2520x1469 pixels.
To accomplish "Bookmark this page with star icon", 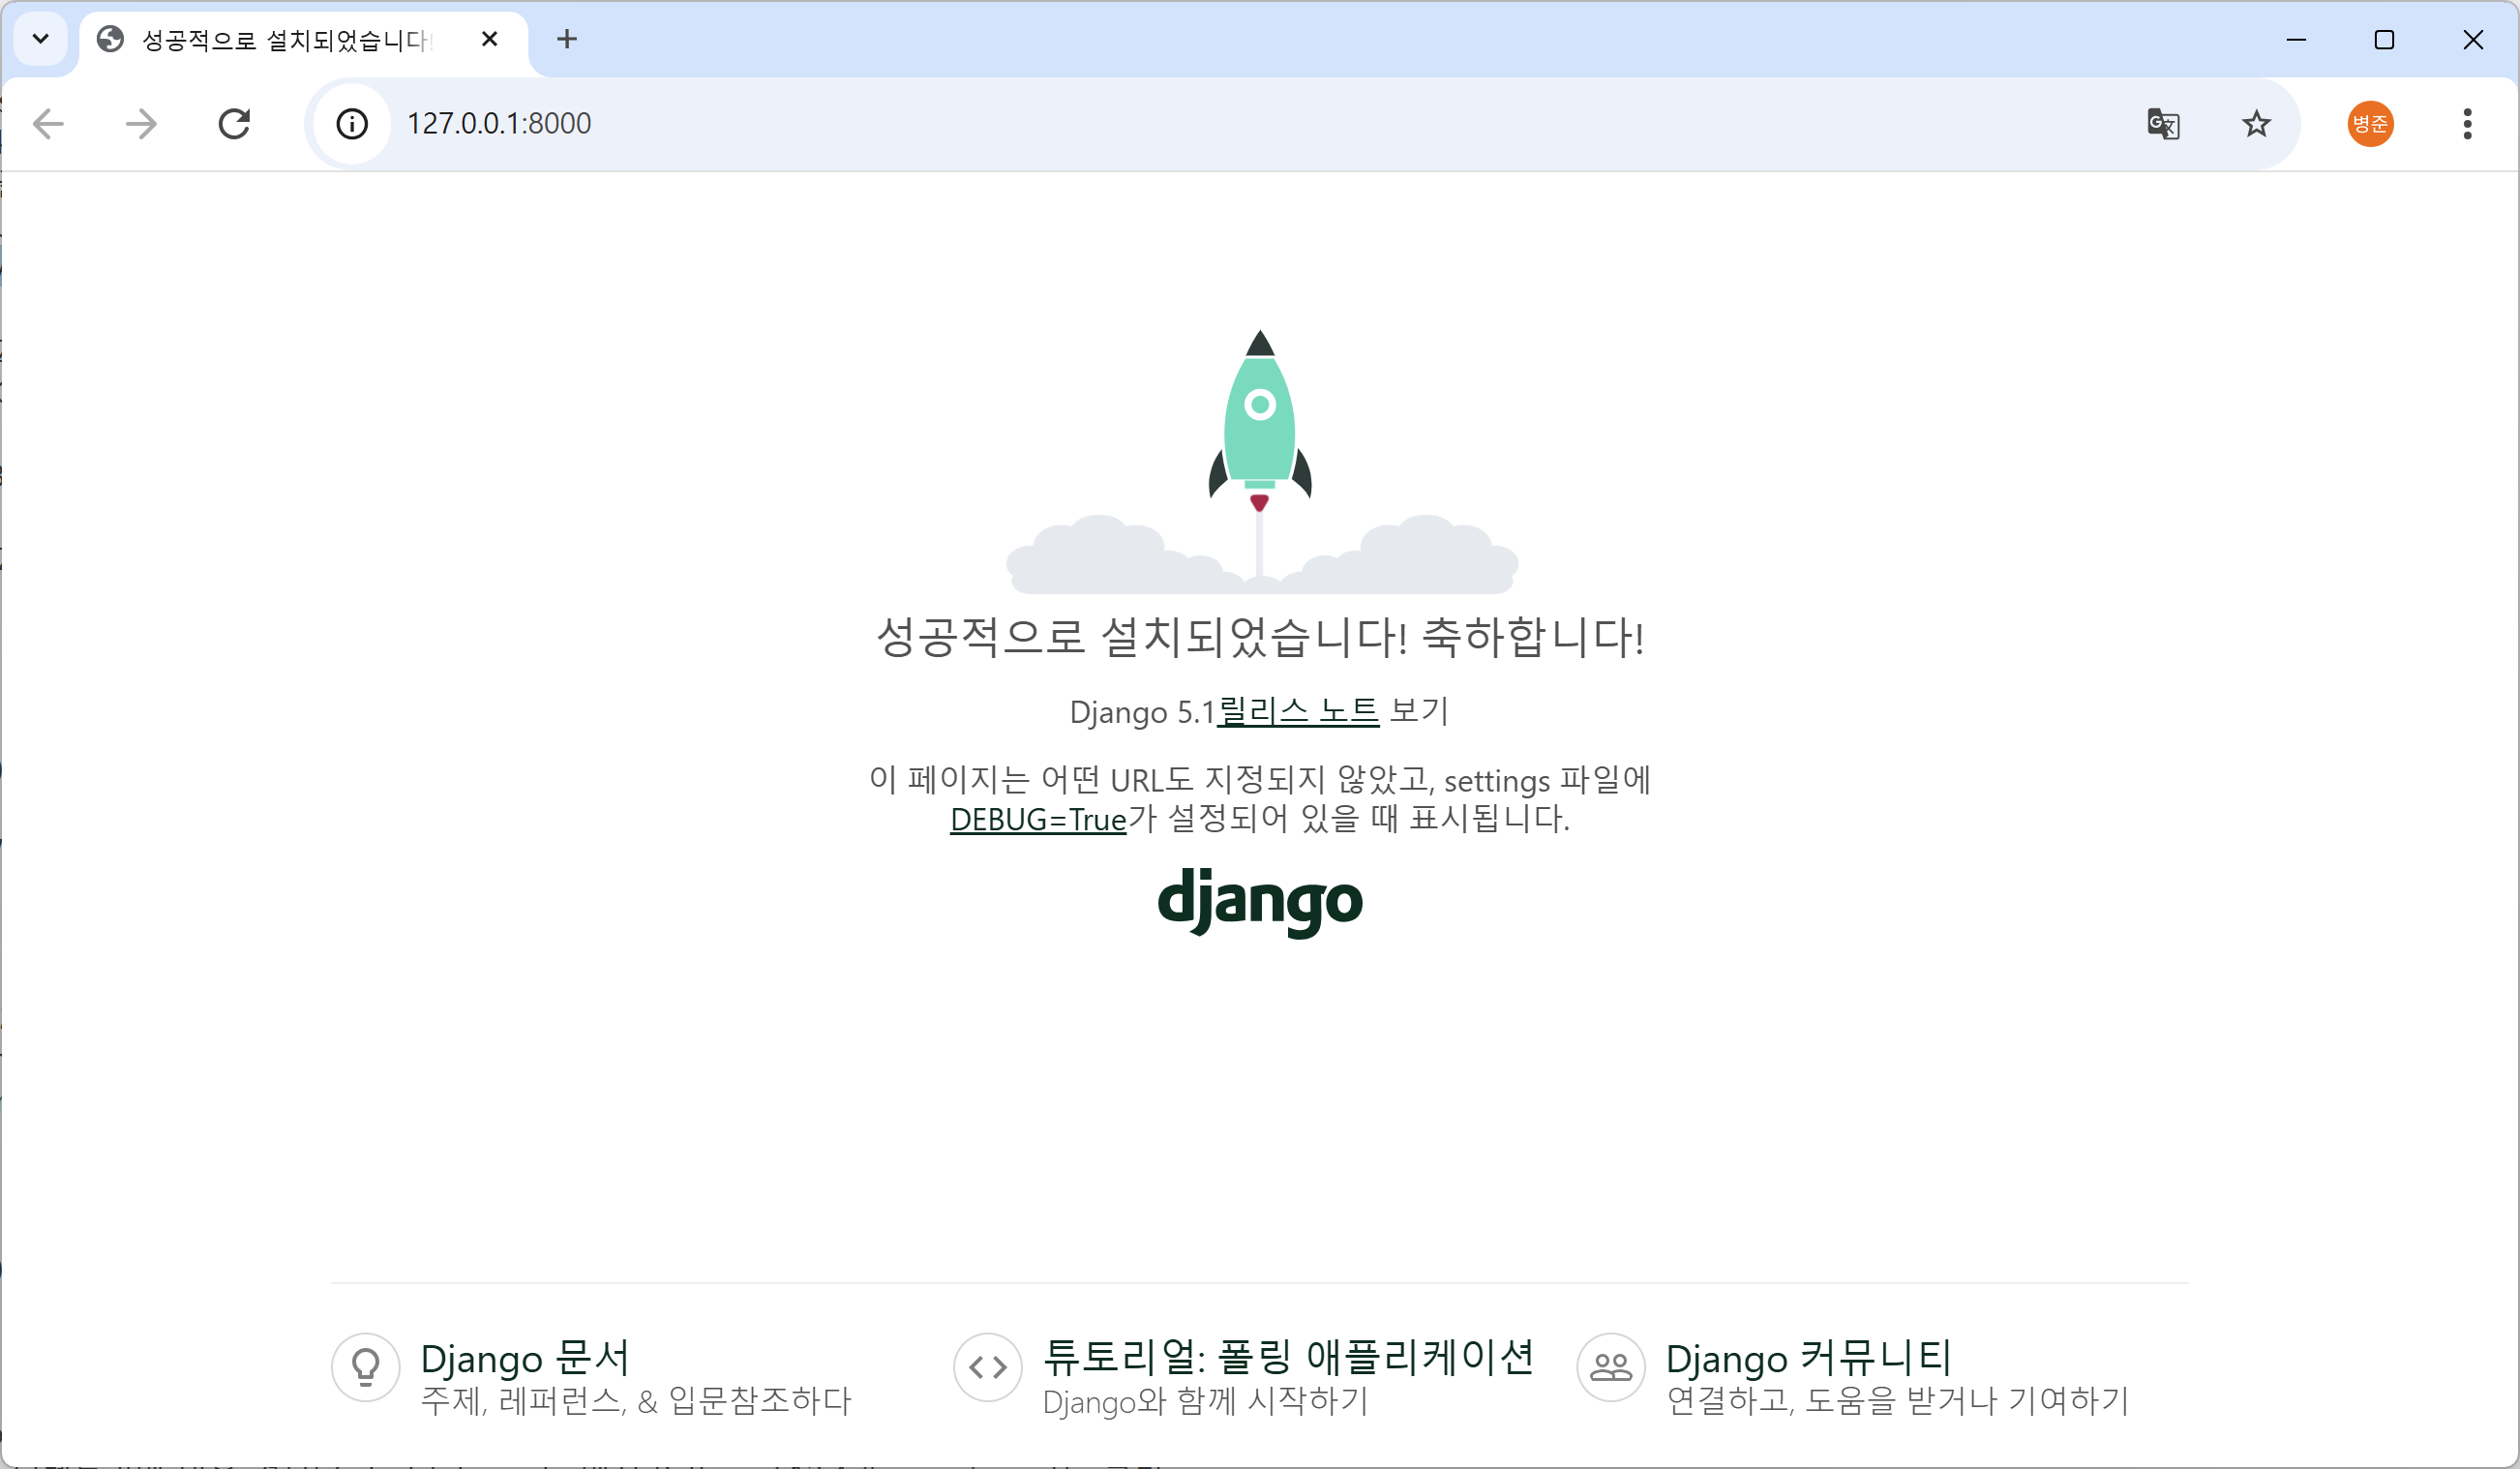I will 2256,124.
